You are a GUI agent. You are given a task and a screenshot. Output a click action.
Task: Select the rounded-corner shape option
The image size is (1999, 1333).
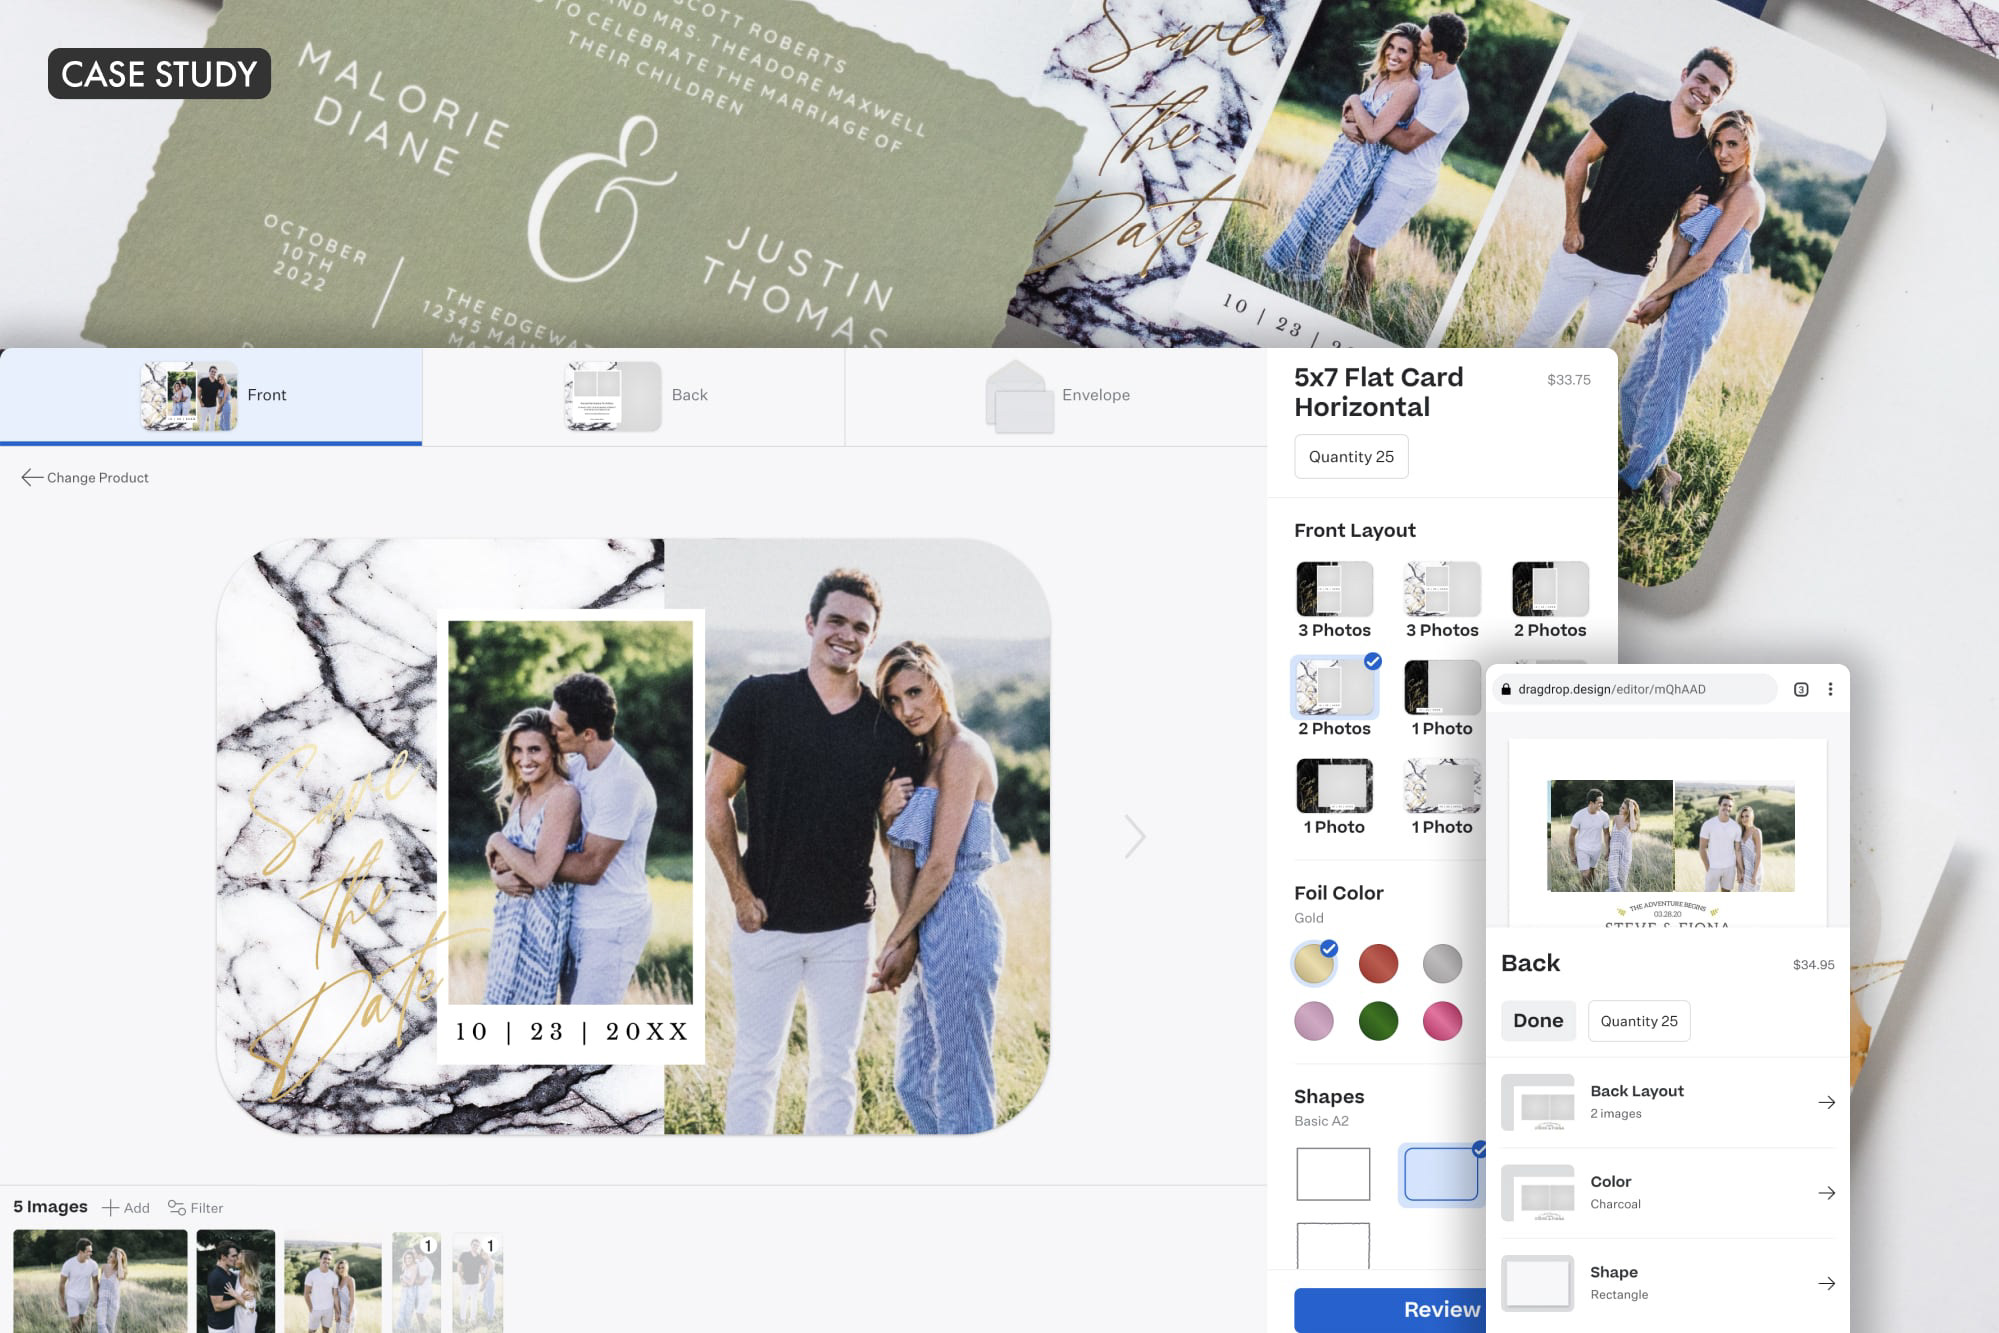point(1441,1174)
